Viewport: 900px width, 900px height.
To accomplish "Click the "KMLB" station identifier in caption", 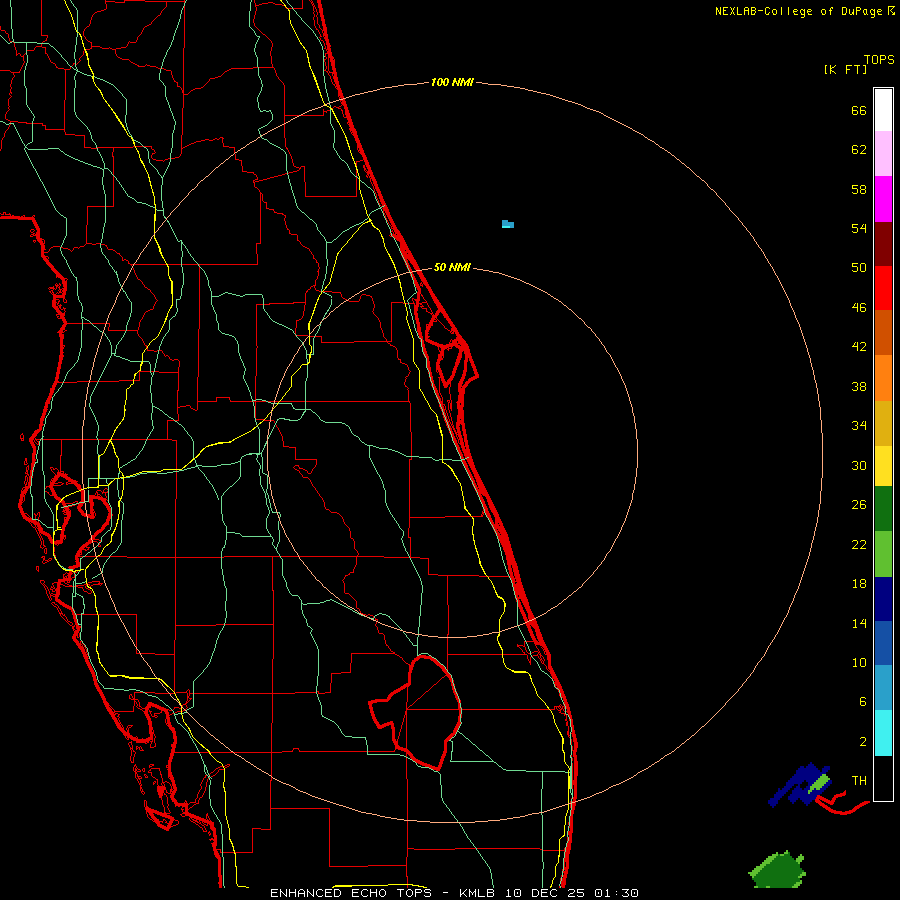I will (479, 893).
